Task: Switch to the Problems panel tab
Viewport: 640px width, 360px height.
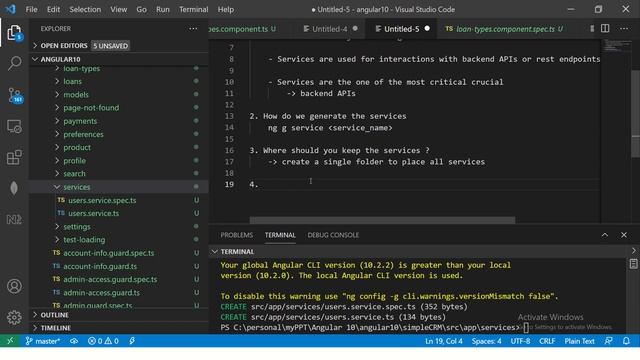Action: pyautogui.click(x=237, y=235)
